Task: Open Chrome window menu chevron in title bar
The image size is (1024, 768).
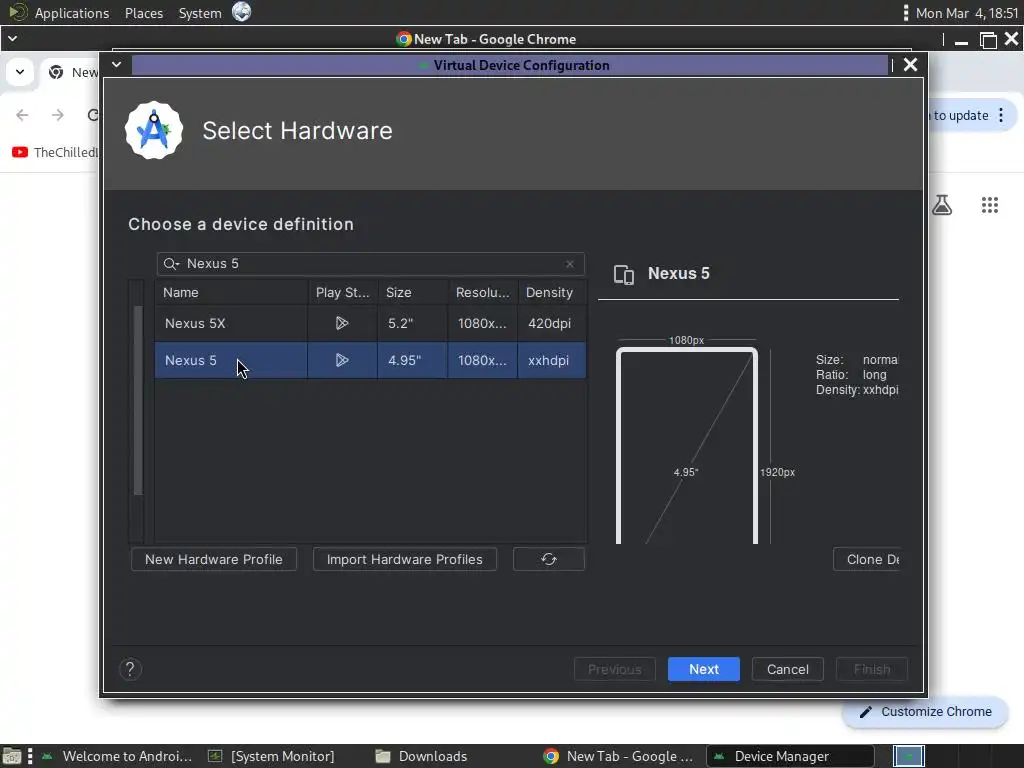Action: point(12,39)
